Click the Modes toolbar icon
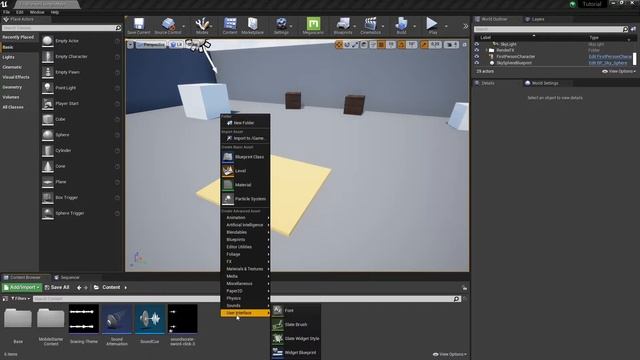 pyautogui.click(x=202, y=26)
